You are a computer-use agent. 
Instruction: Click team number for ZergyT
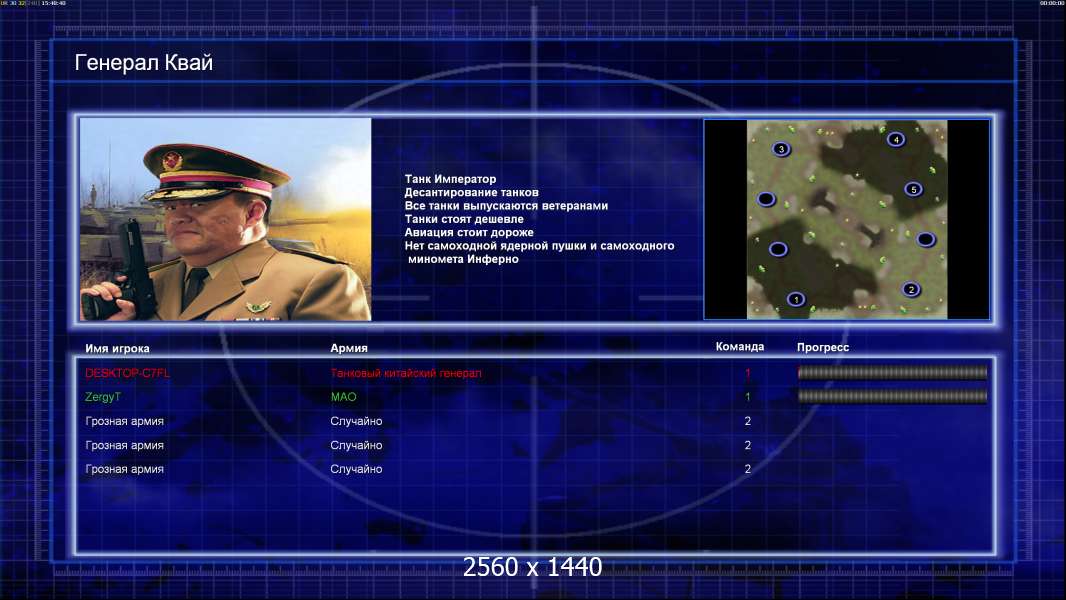(747, 397)
